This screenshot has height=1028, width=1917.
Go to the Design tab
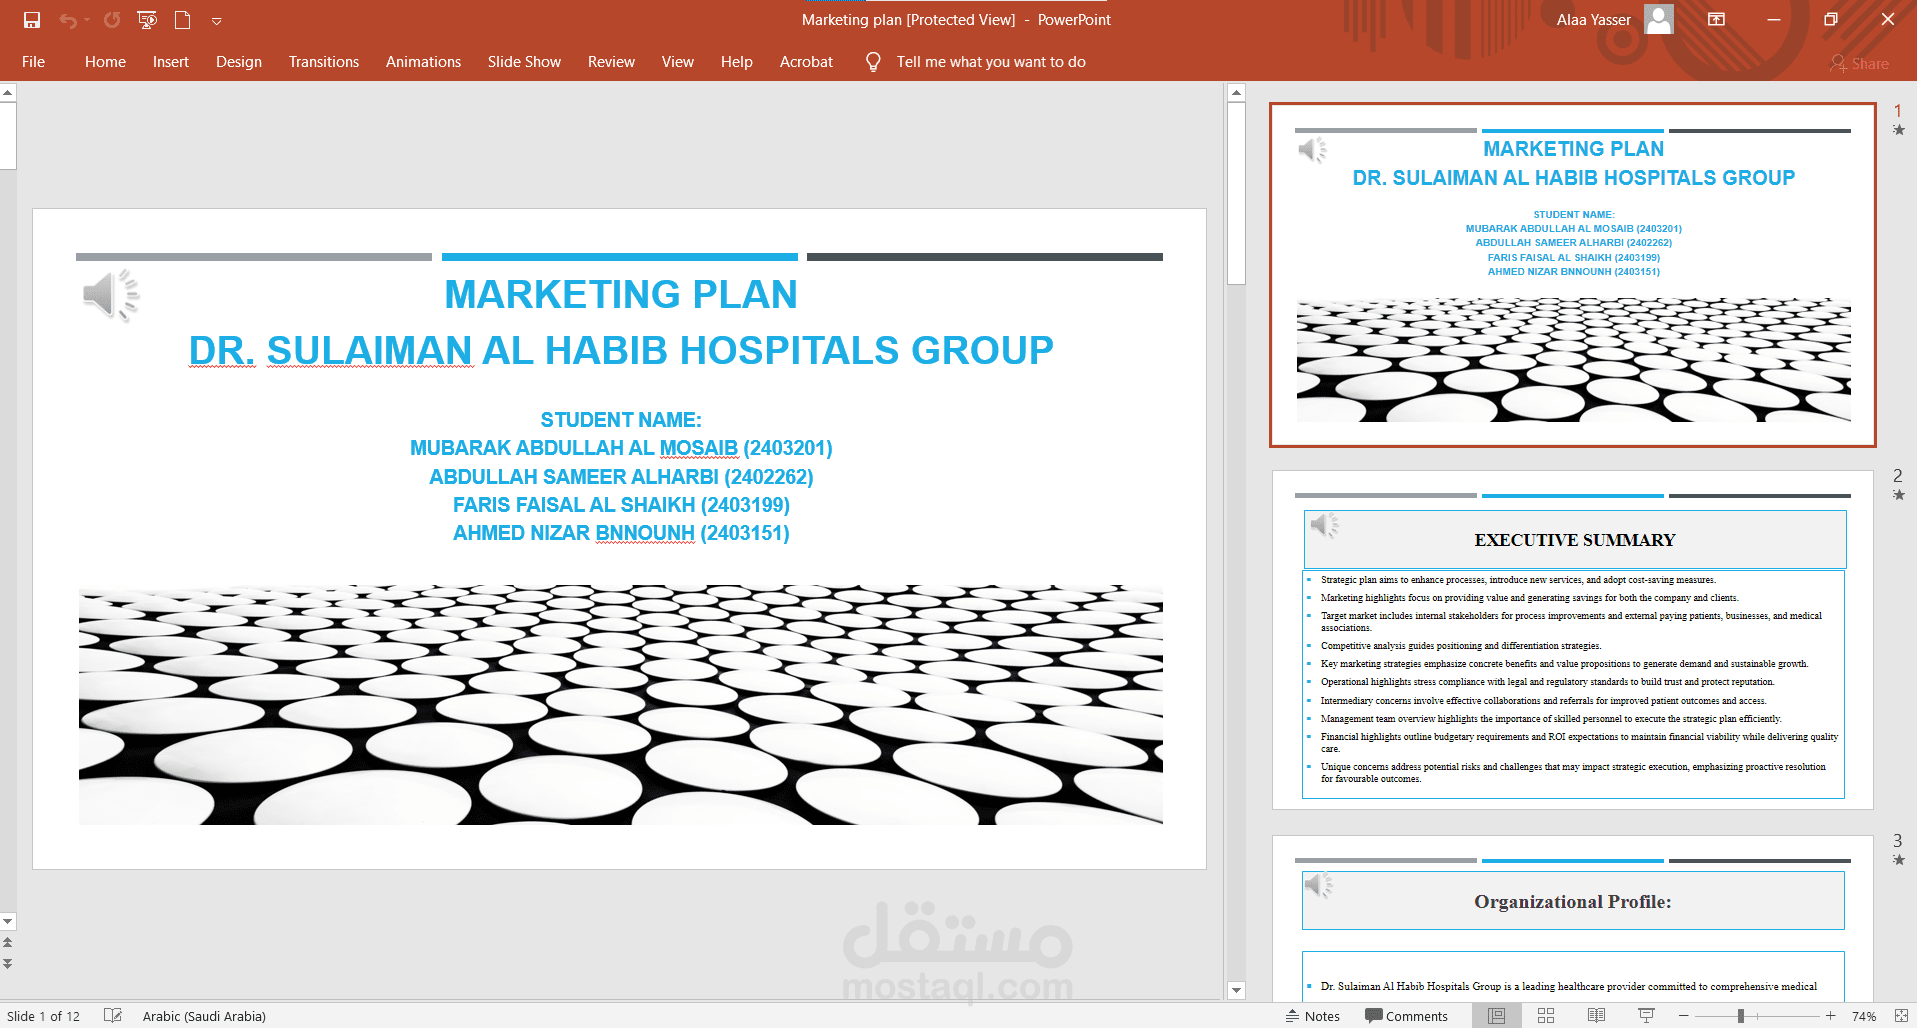[239, 62]
